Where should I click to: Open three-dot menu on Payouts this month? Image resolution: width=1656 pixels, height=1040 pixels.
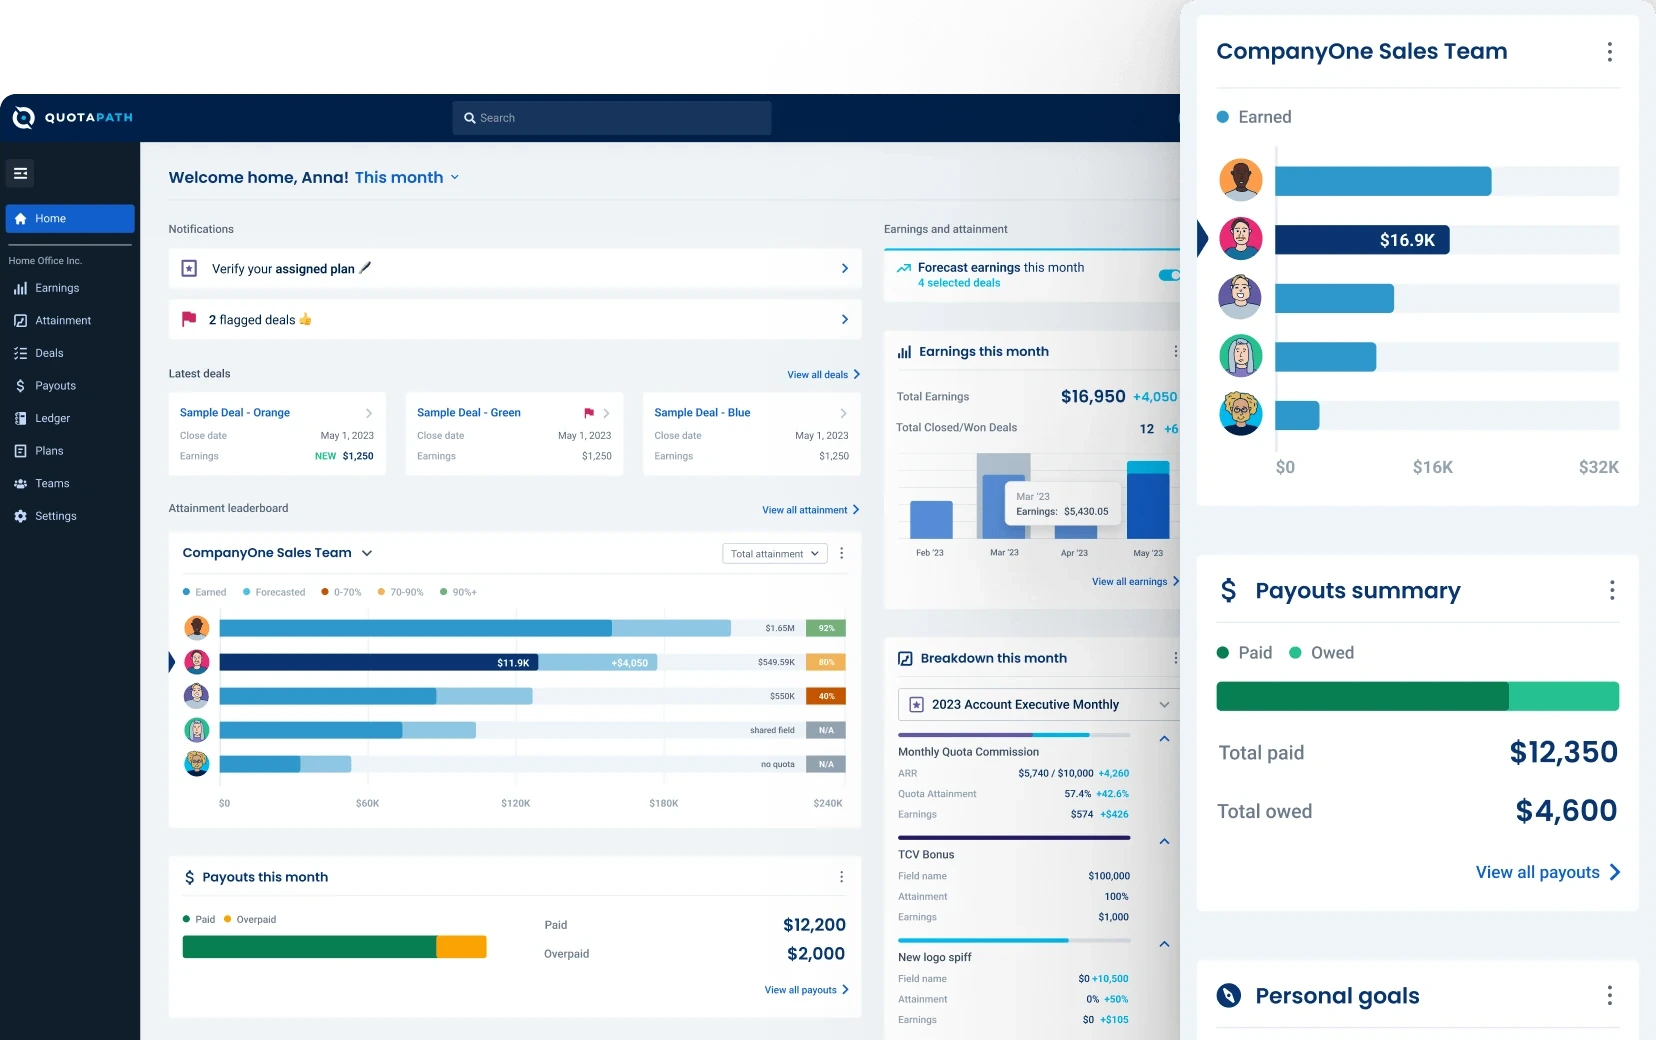click(x=841, y=877)
